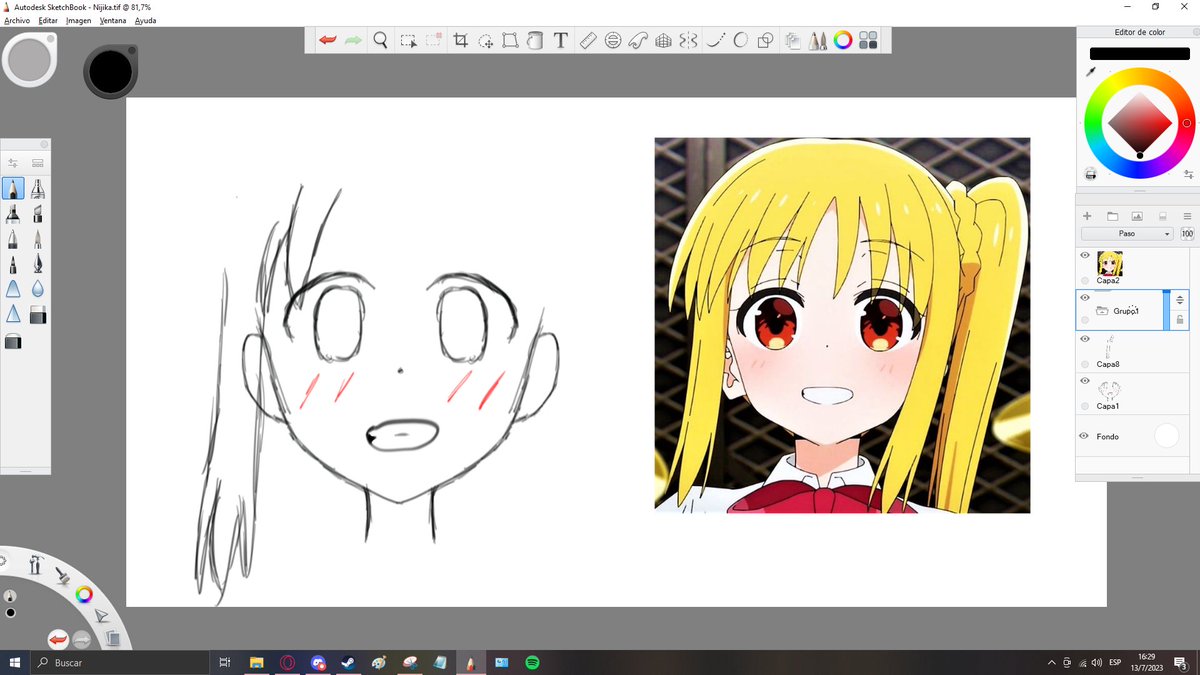
Task: Select the Capa2 layer thumbnail
Action: pyautogui.click(x=1109, y=263)
